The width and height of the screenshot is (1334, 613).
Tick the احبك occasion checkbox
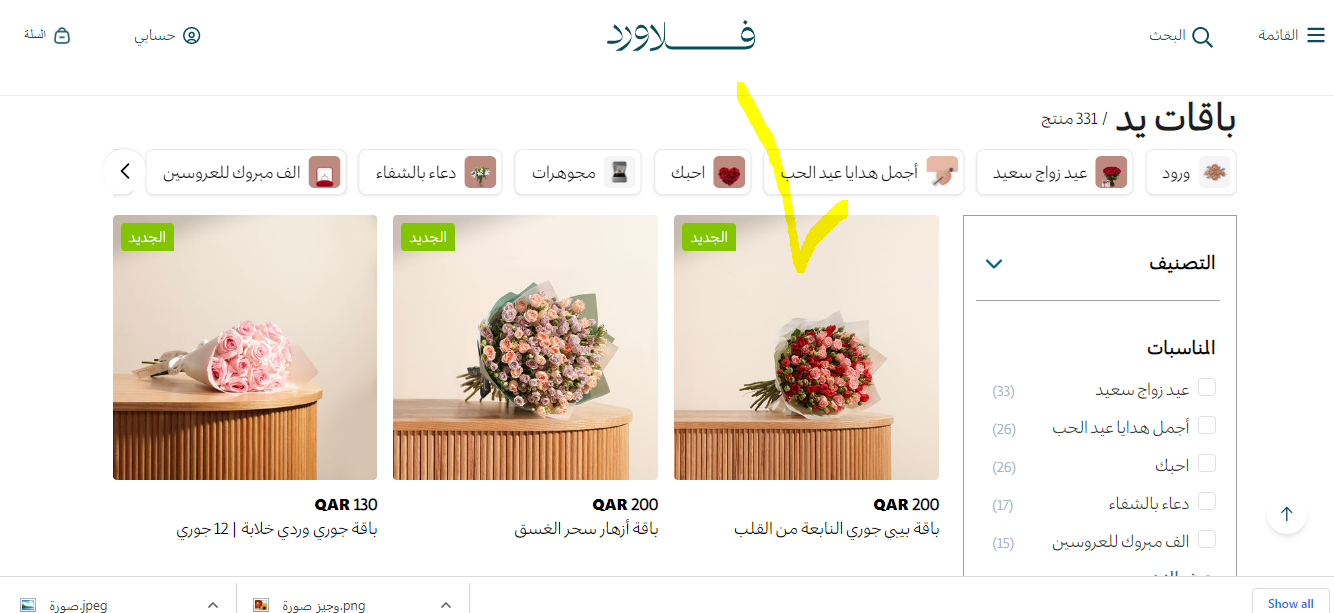point(1207,463)
